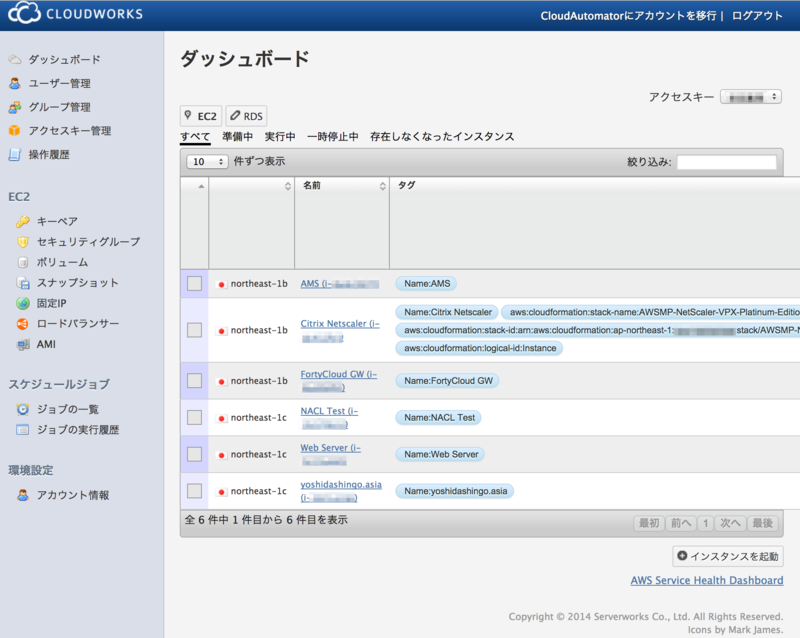
Task: Open the FortyCloud GW instance link
Action: point(339,381)
